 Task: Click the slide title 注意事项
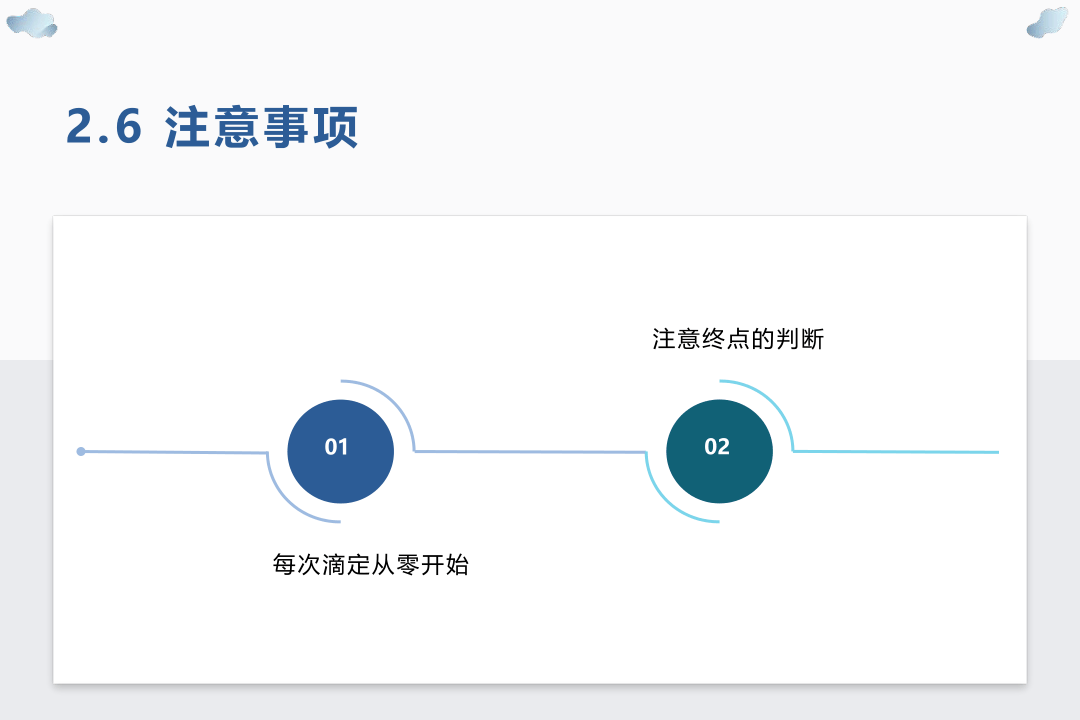261,127
